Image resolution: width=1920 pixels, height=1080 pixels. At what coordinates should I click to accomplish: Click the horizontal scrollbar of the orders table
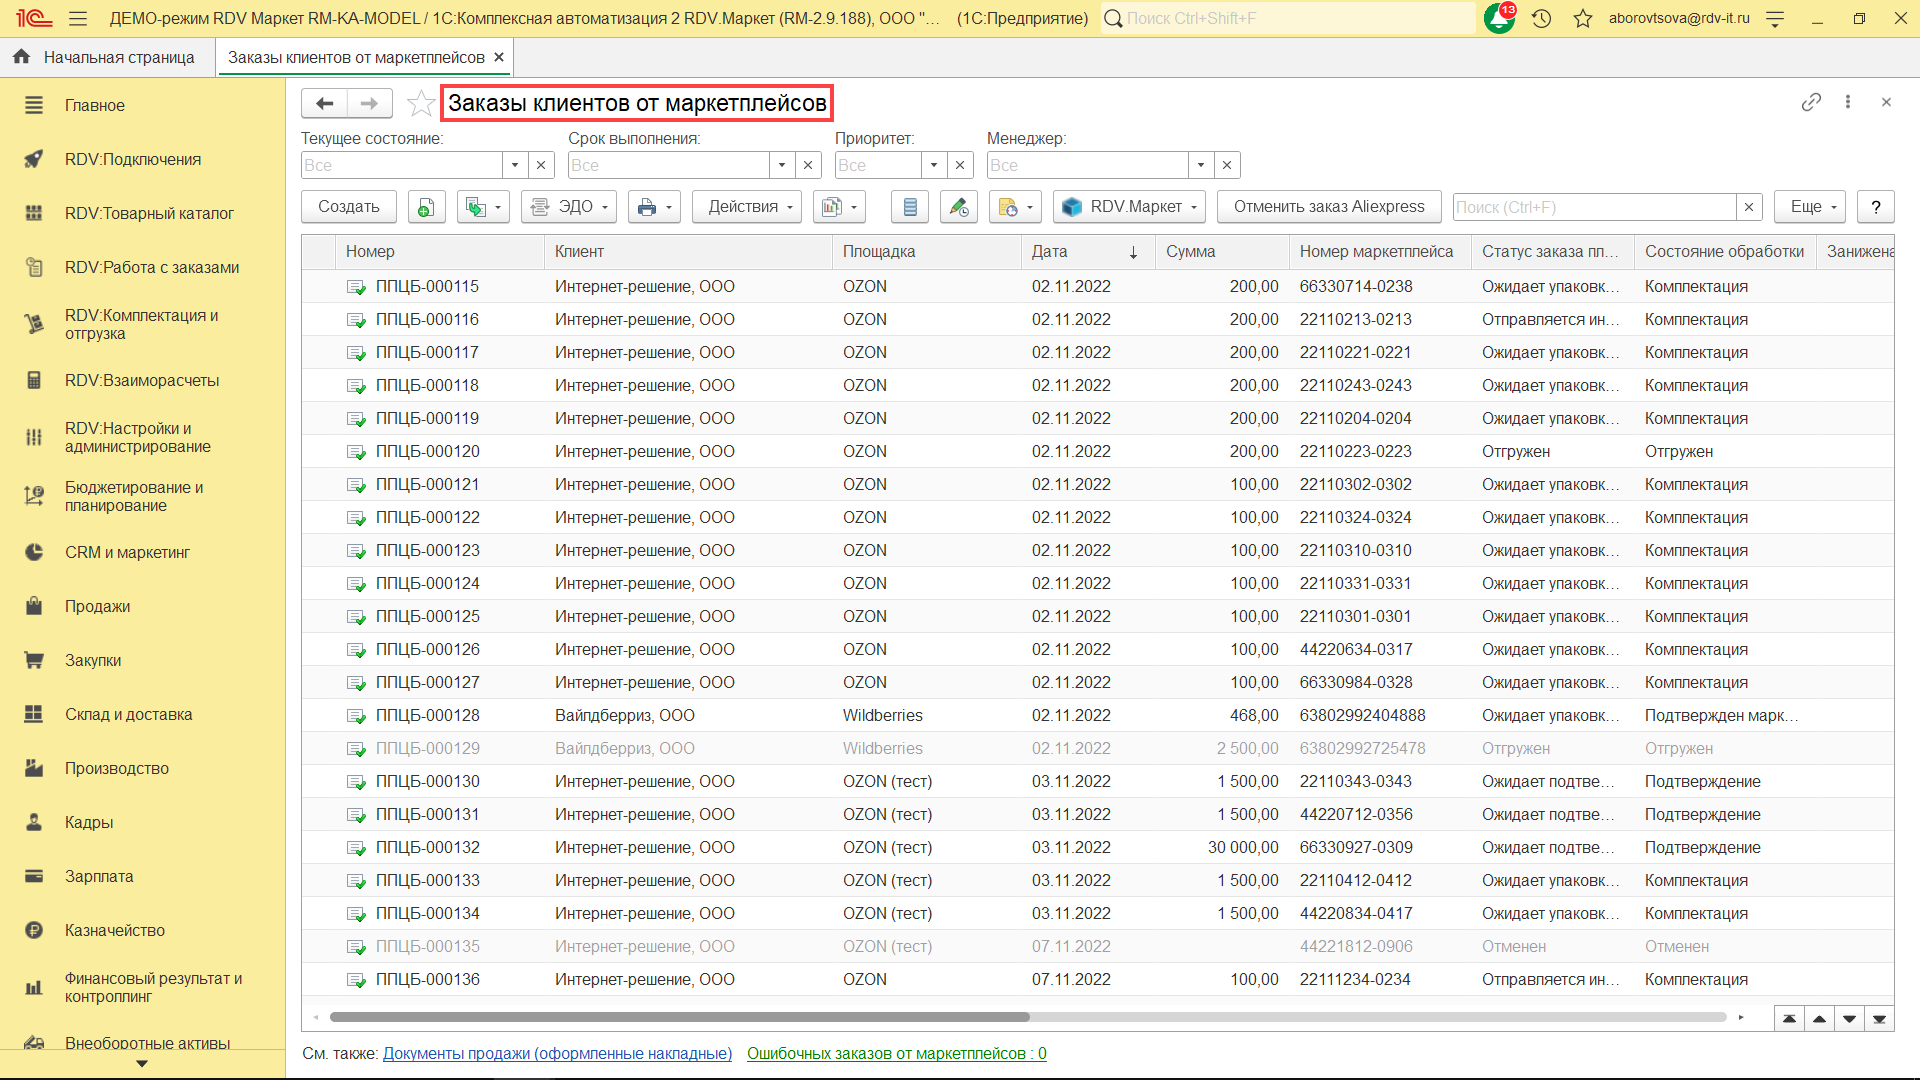click(x=680, y=1017)
